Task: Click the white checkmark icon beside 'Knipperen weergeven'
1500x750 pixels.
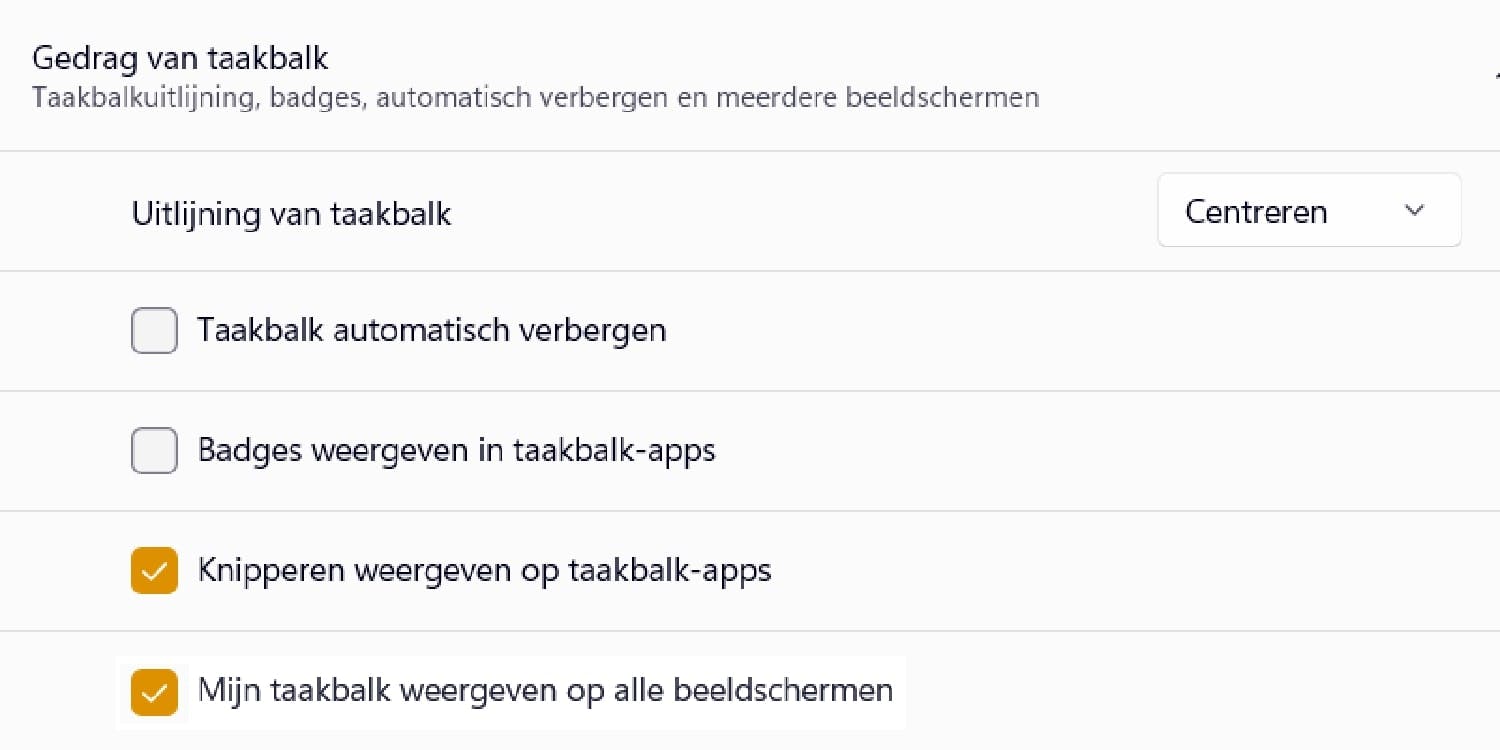Action: click(x=154, y=572)
